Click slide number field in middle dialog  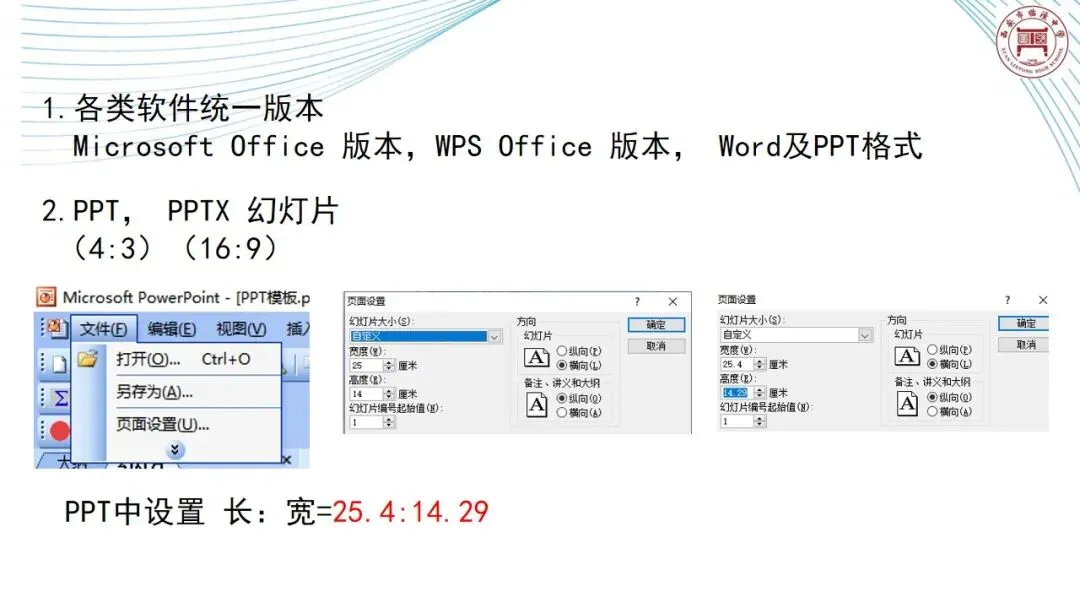[x=366, y=423]
